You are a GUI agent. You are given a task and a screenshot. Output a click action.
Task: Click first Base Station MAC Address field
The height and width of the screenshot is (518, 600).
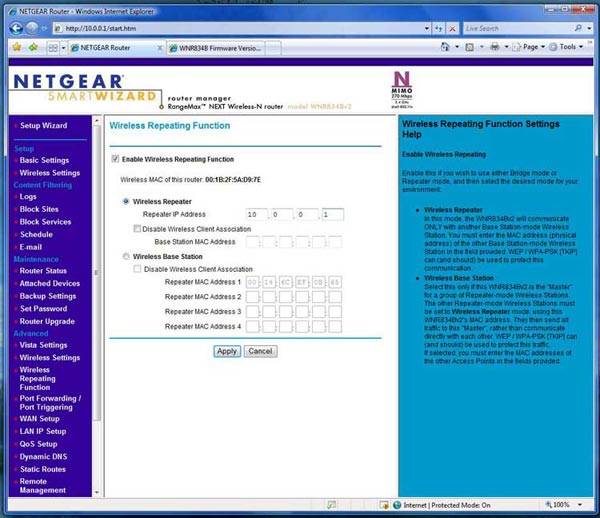point(253,242)
